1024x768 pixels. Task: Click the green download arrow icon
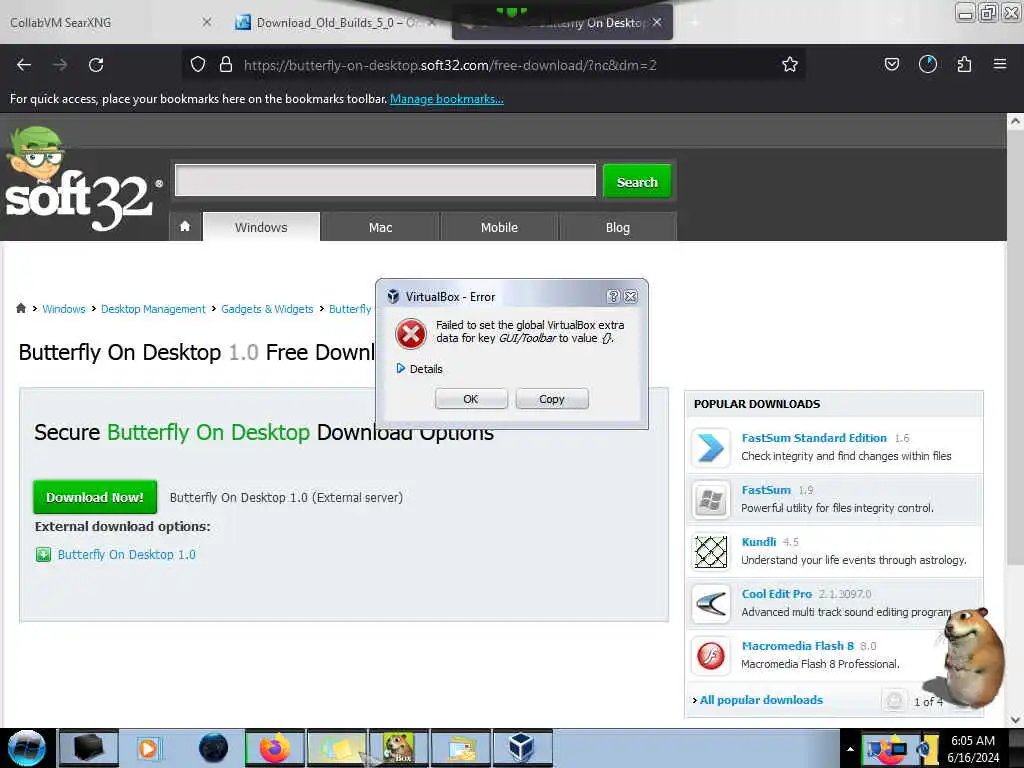coord(43,554)
